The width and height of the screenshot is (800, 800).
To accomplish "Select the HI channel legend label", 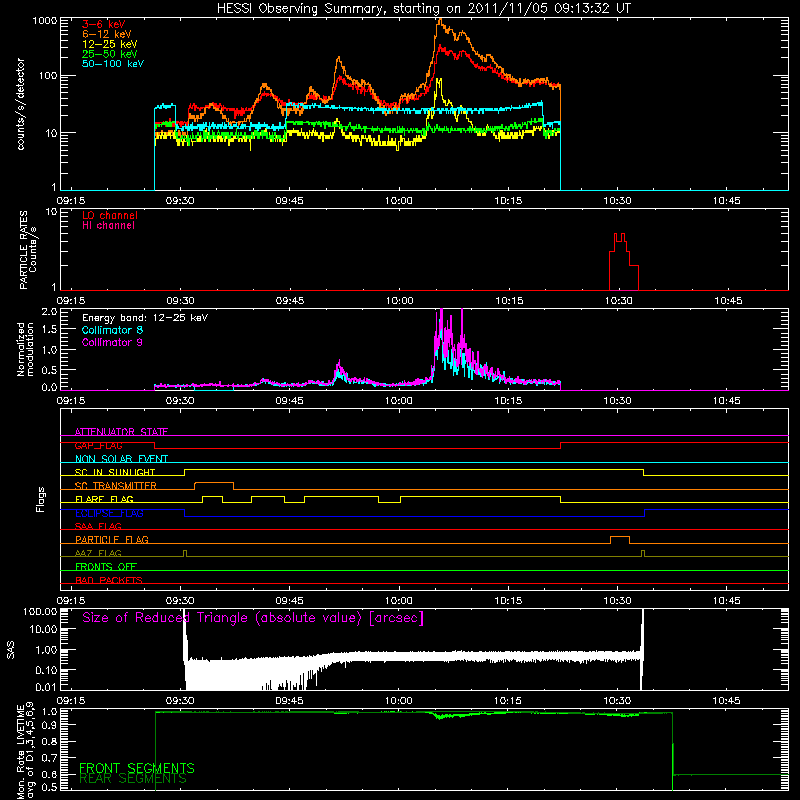I will tap(109, 226).
